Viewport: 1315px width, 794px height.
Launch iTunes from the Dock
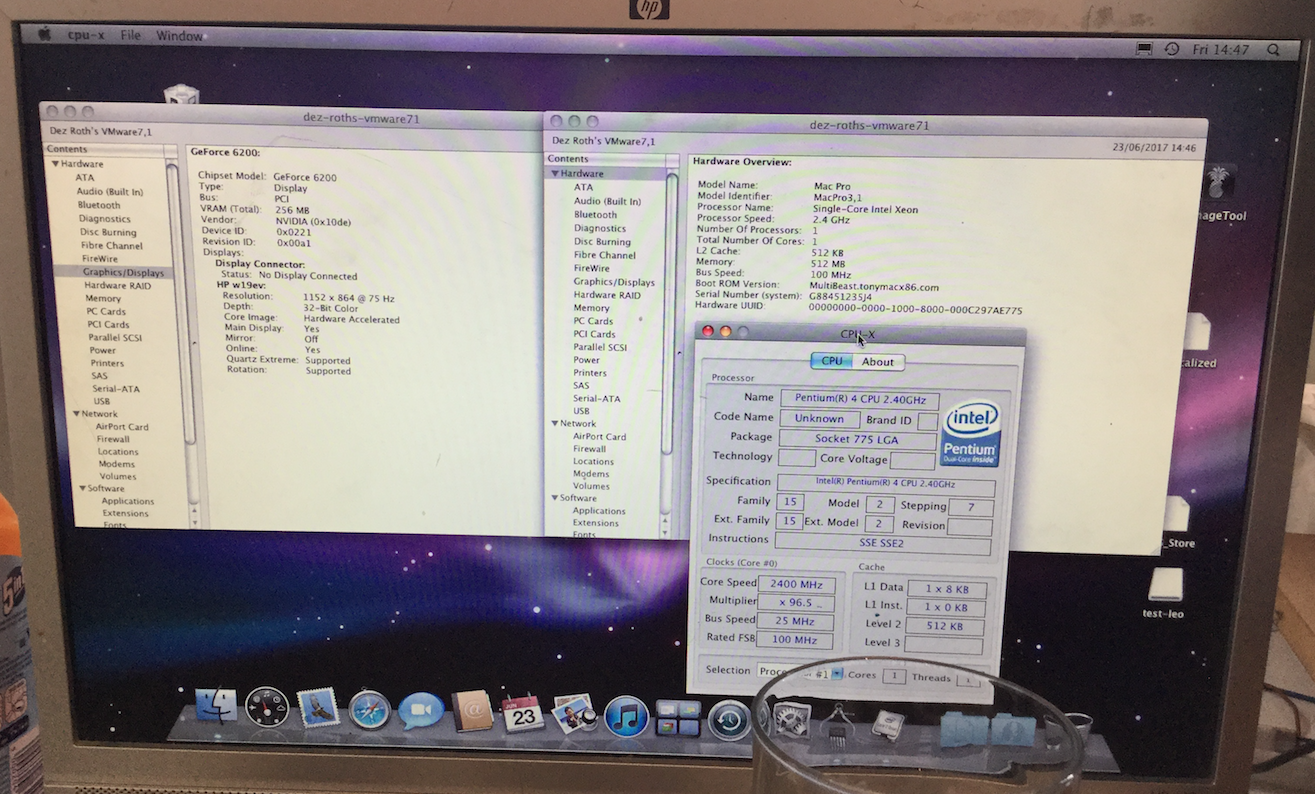[627, 717]
